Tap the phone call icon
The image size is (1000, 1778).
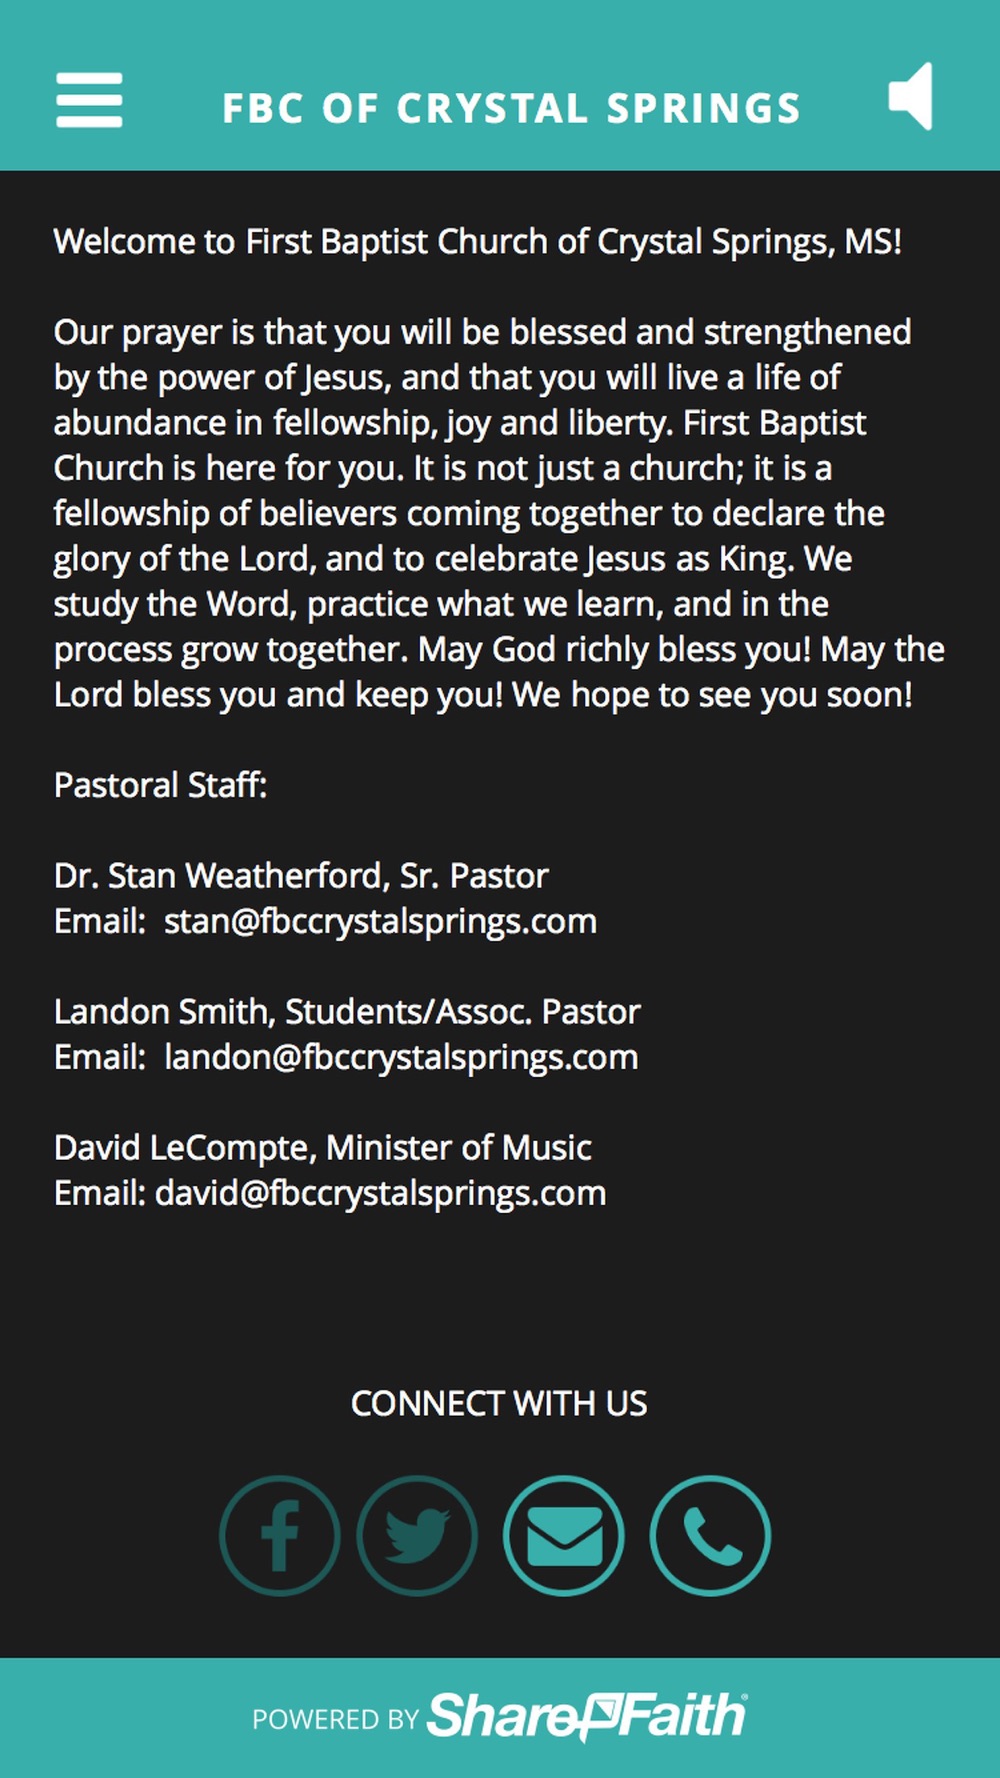click(710, 1535)
